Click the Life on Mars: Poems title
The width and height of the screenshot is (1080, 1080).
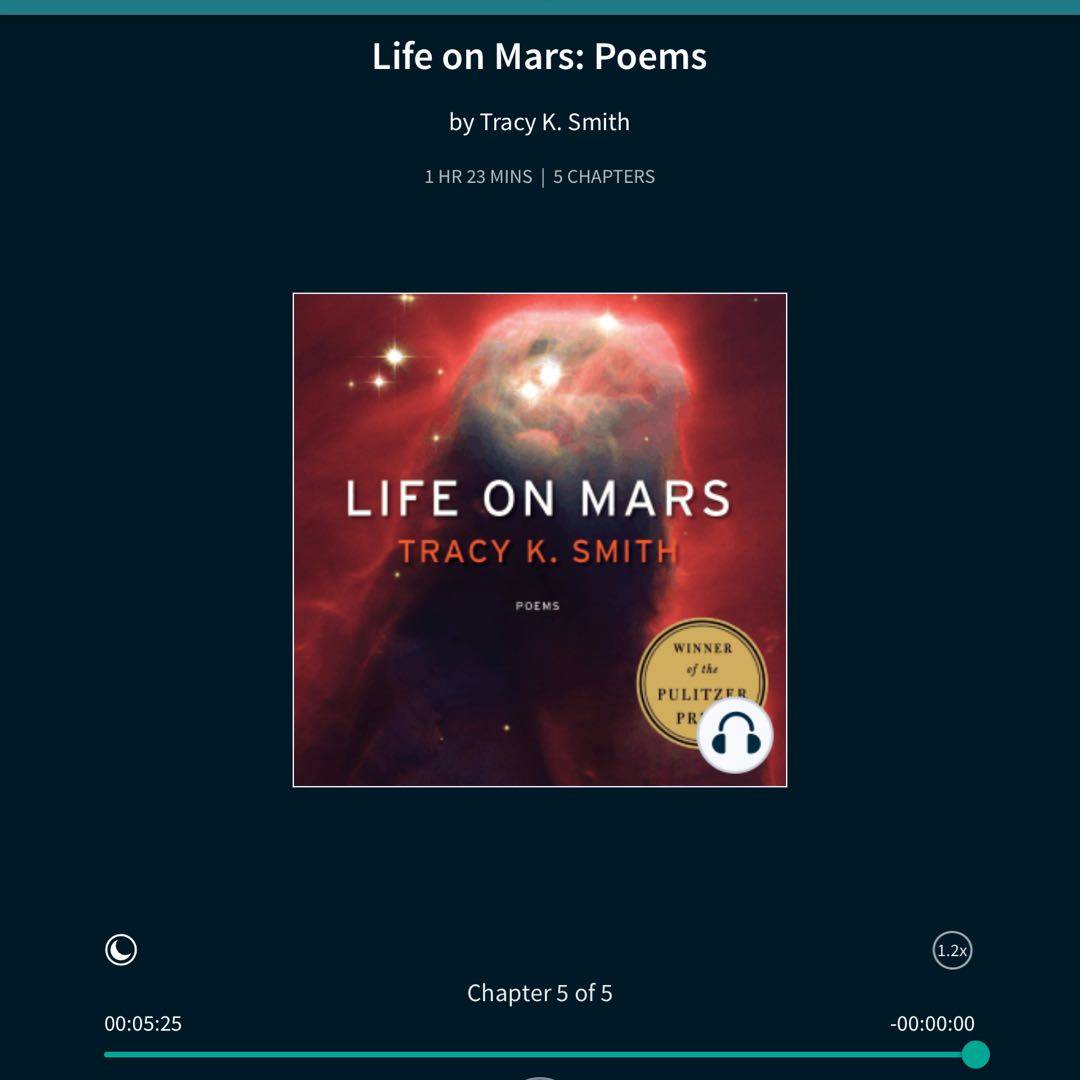tap(539, 56)
